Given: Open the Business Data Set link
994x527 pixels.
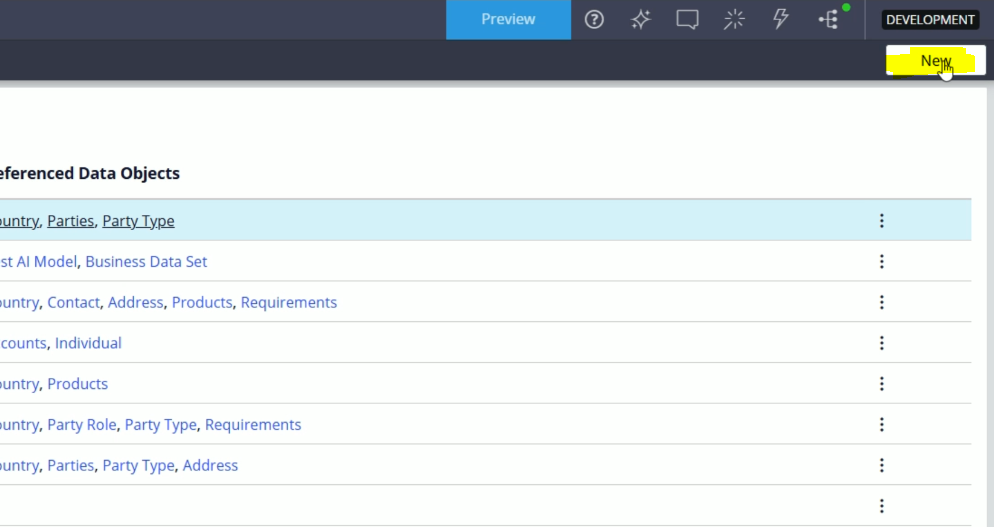Looking at the screenshot, I should click(x=146, y=262).
